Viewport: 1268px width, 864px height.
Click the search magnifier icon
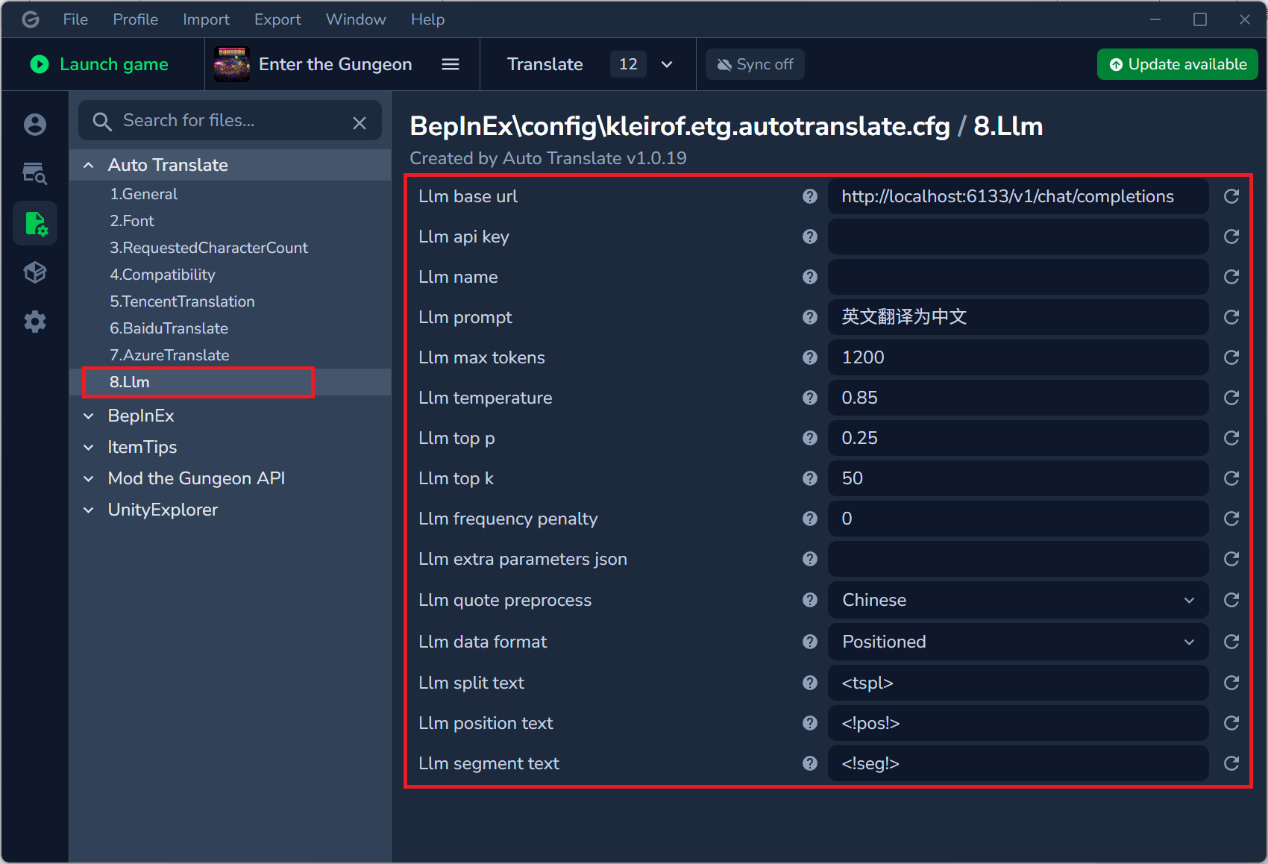101,122
